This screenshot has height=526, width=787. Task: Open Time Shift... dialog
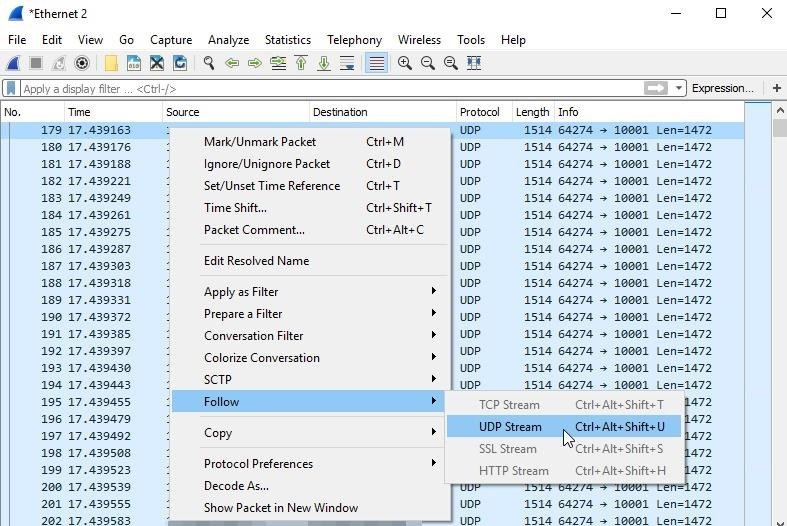(309, 208)
